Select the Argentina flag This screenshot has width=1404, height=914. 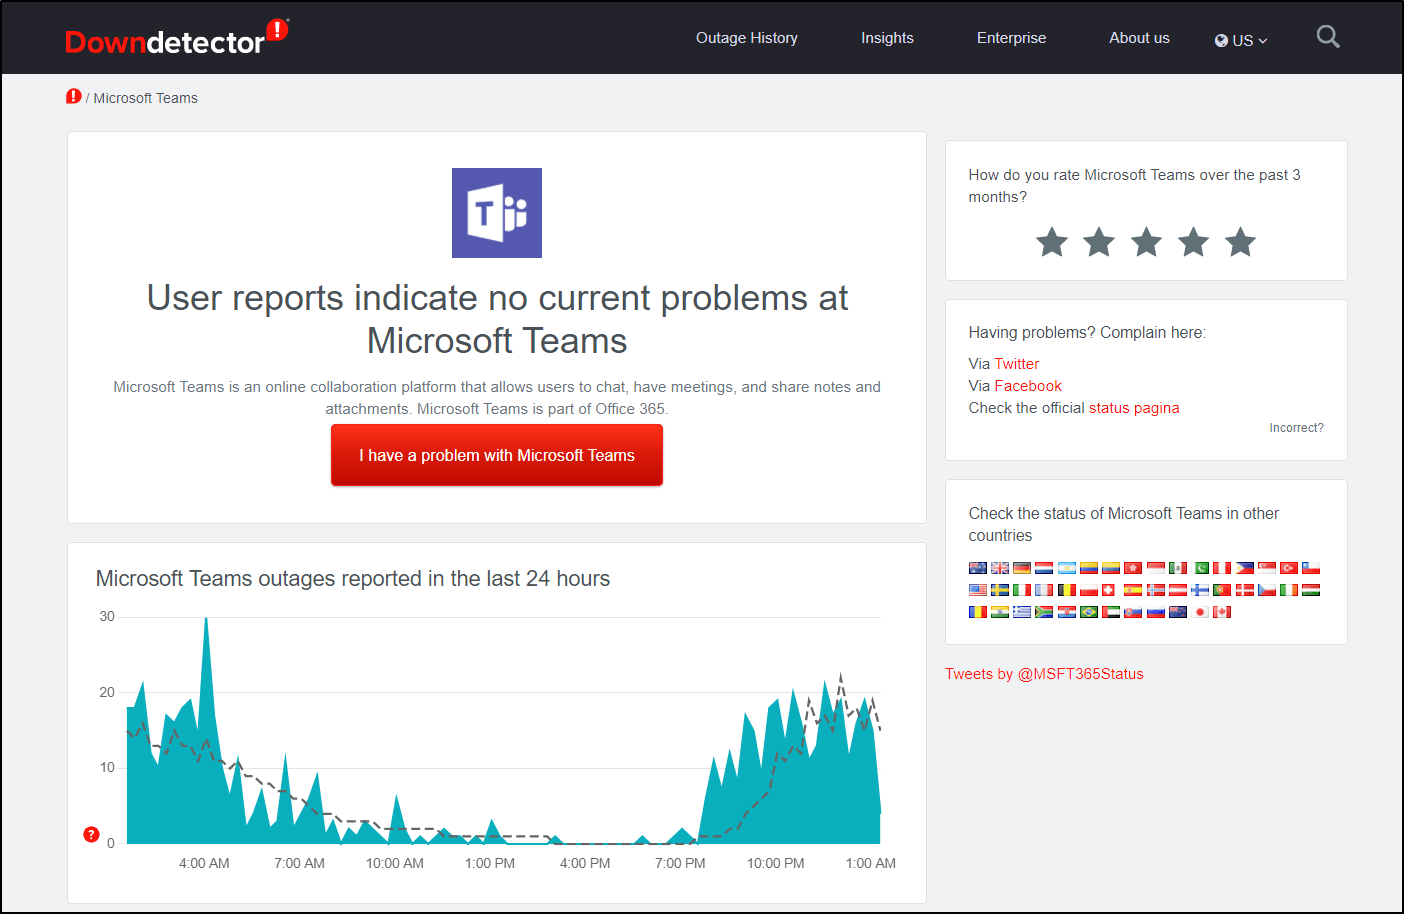(1067, 568)
